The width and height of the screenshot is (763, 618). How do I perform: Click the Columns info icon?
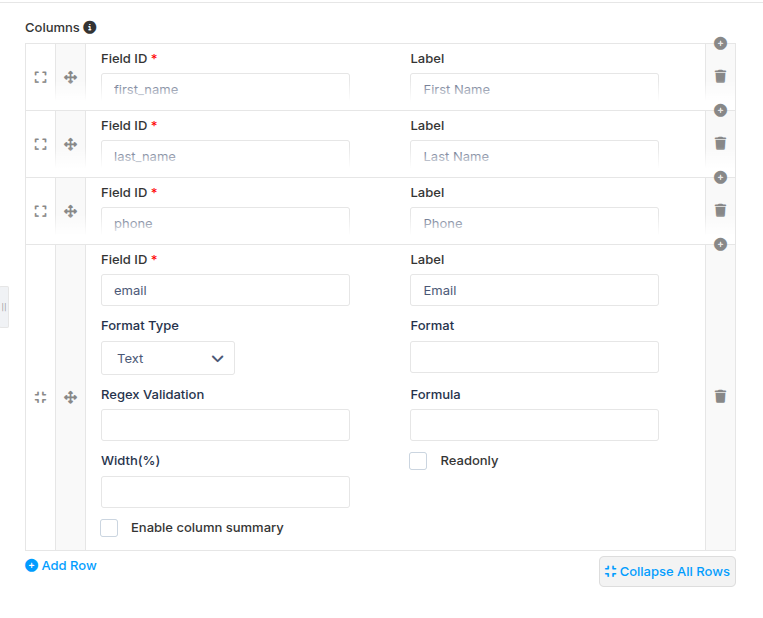[x=90, y=27]
